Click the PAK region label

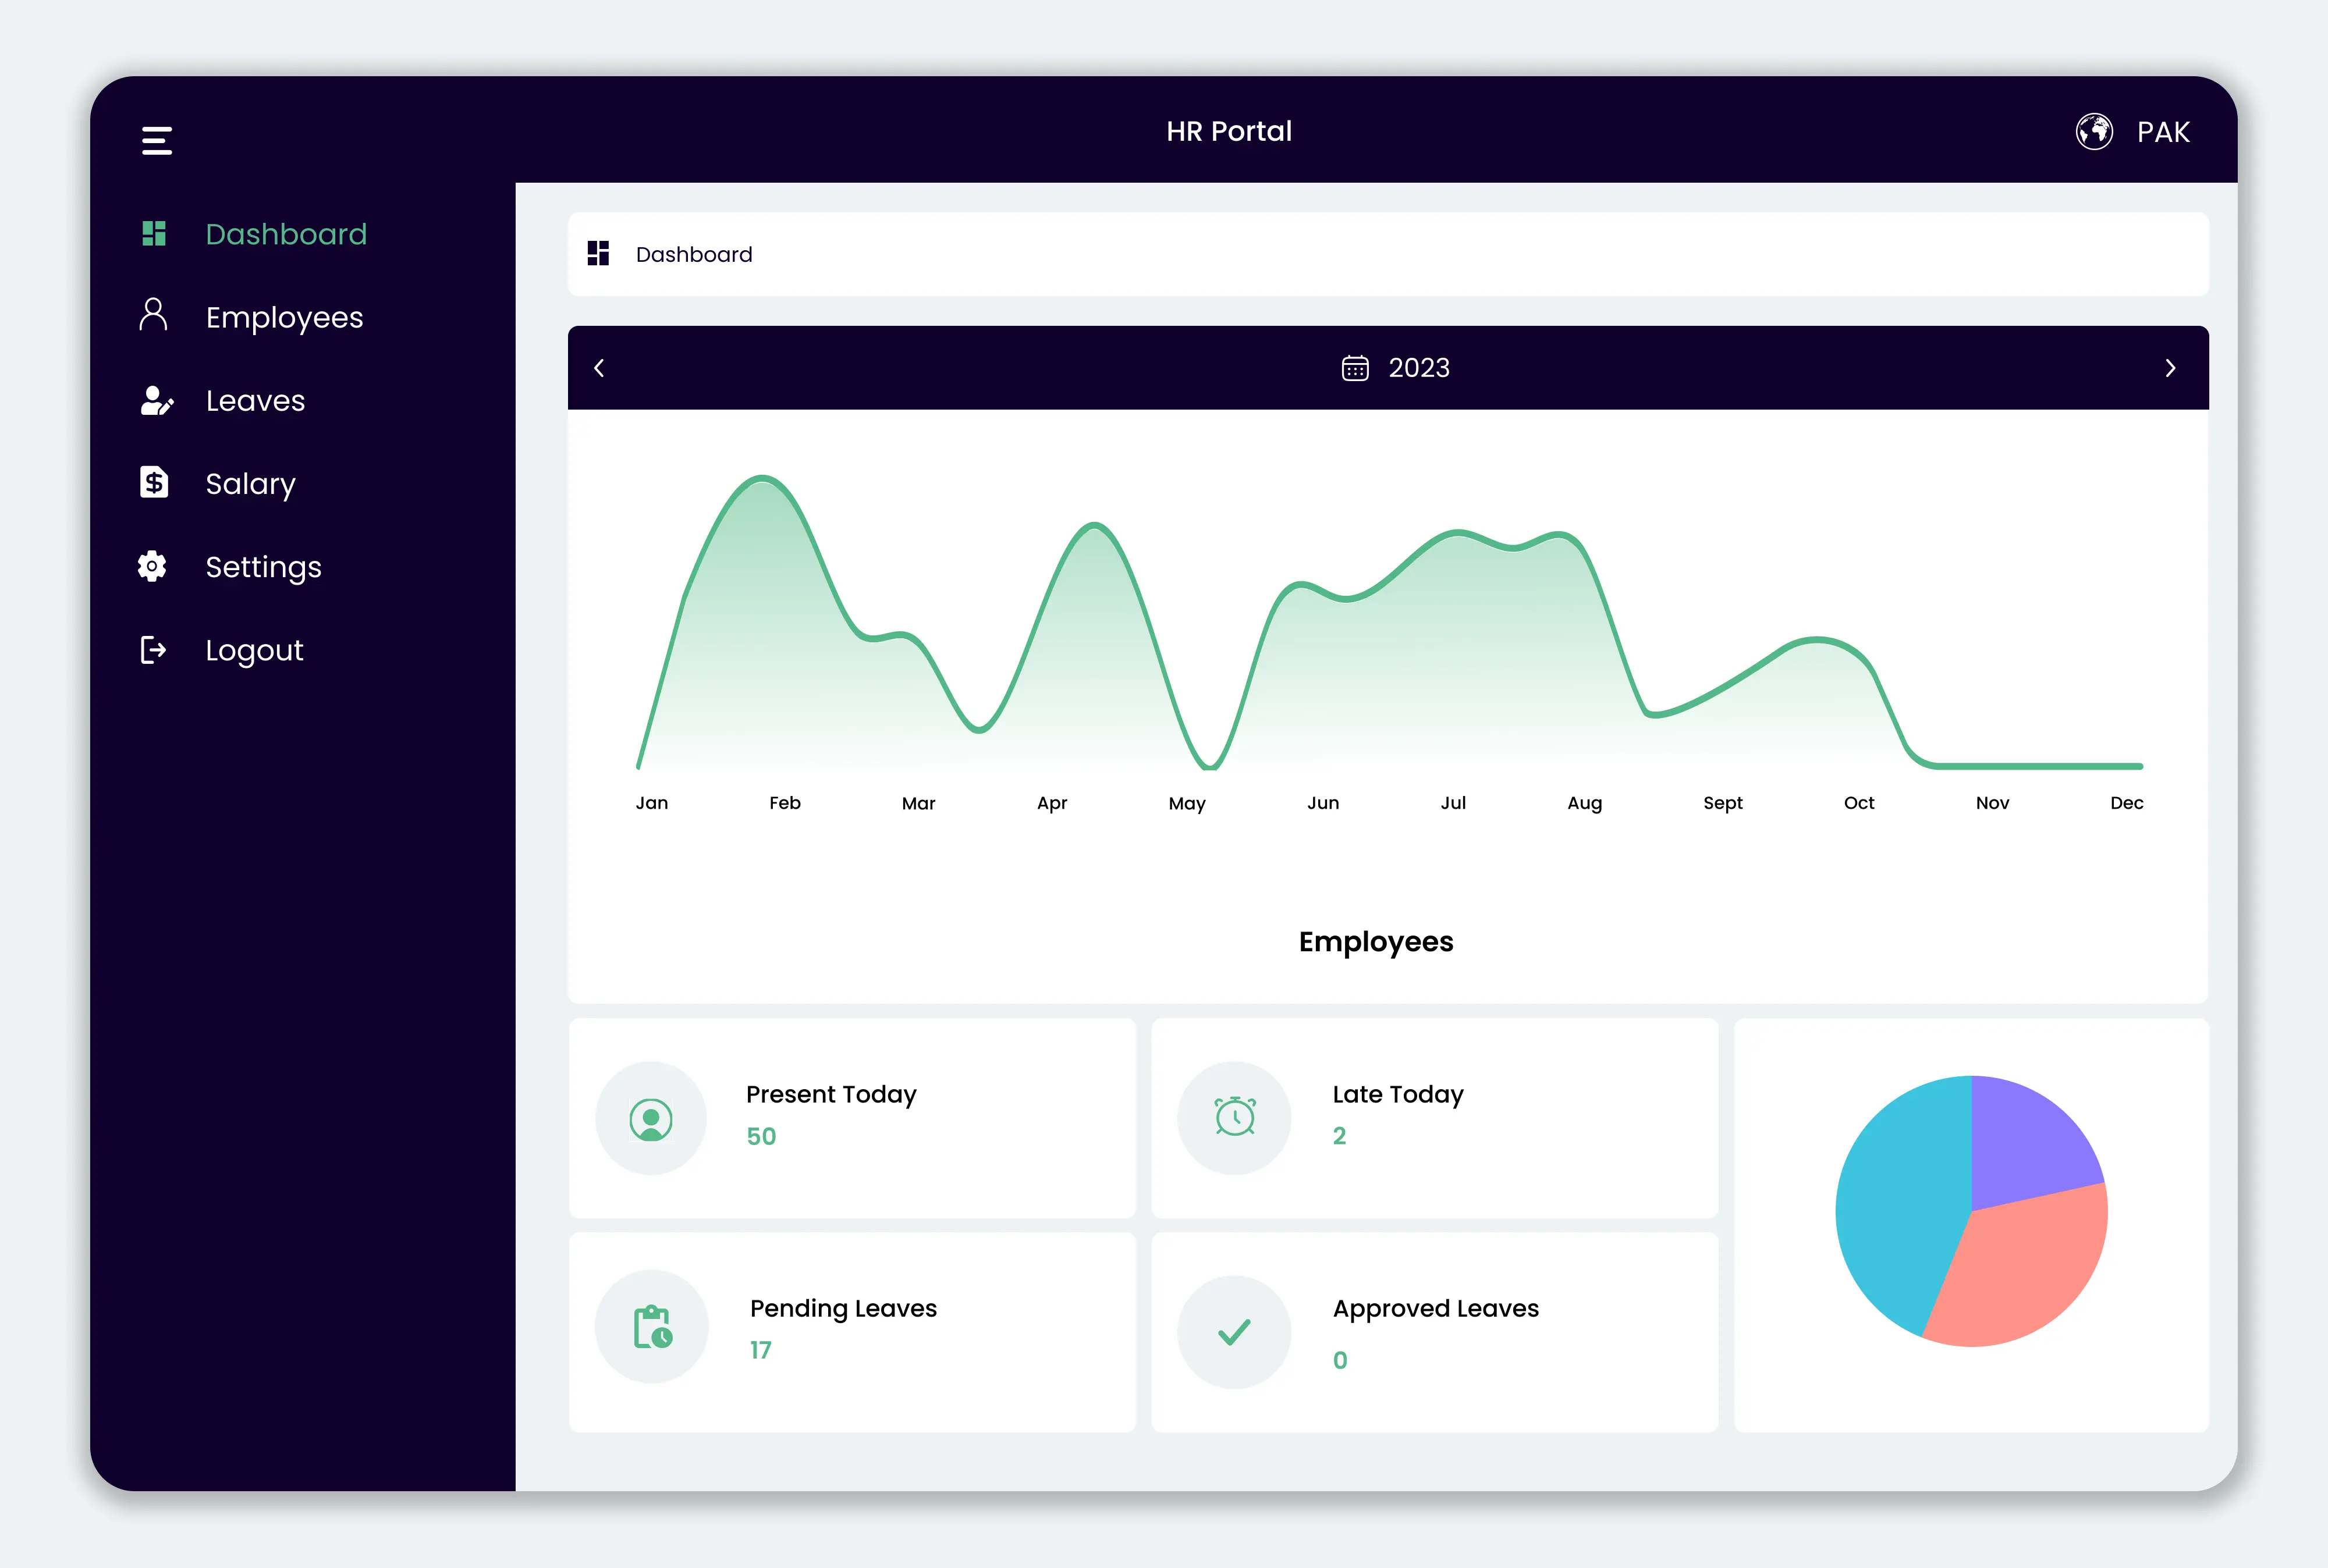point(2163,132)
